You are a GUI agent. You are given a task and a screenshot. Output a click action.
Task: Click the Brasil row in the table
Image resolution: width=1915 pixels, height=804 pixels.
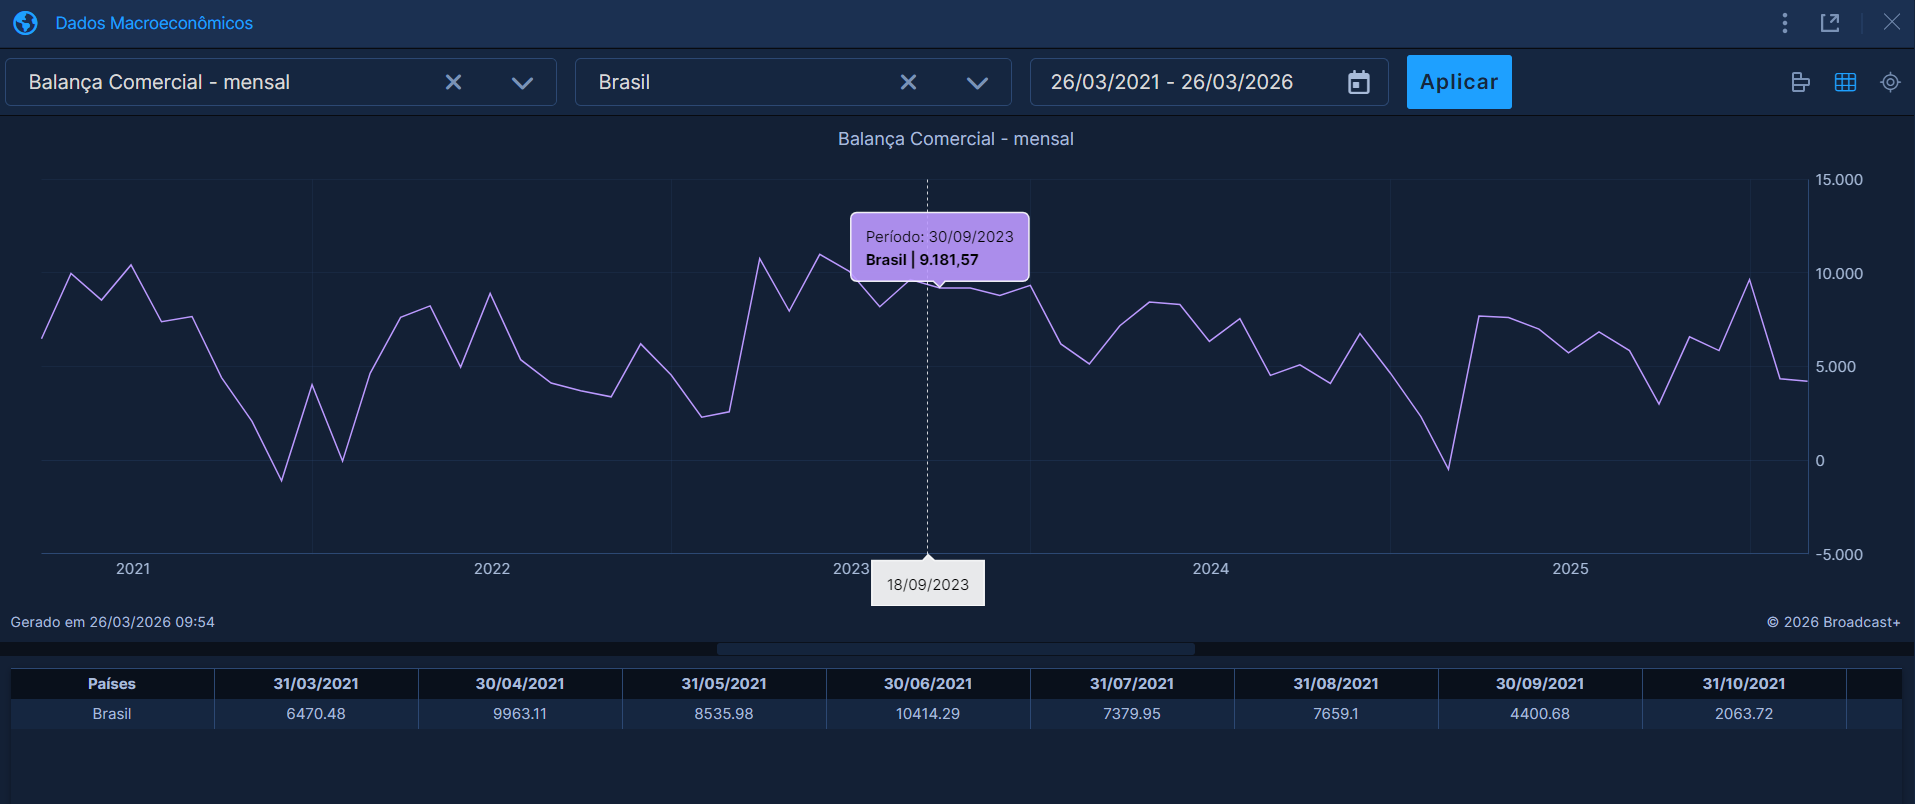click(x=112, y=714)
